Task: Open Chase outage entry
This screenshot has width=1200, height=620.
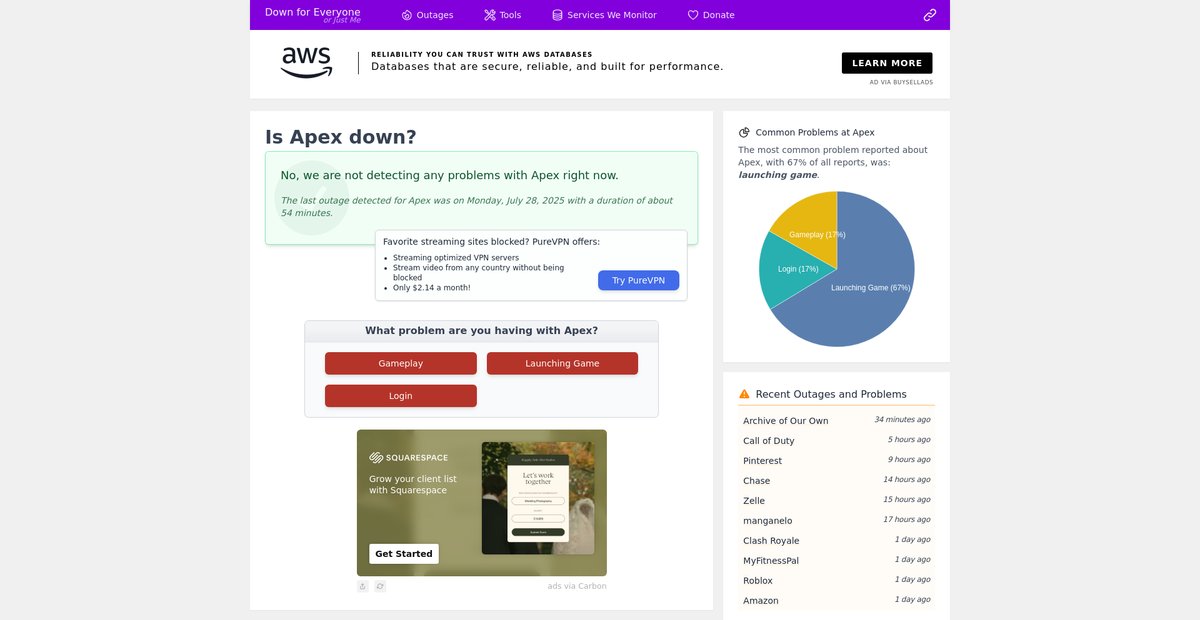Action: pos(836,480)
